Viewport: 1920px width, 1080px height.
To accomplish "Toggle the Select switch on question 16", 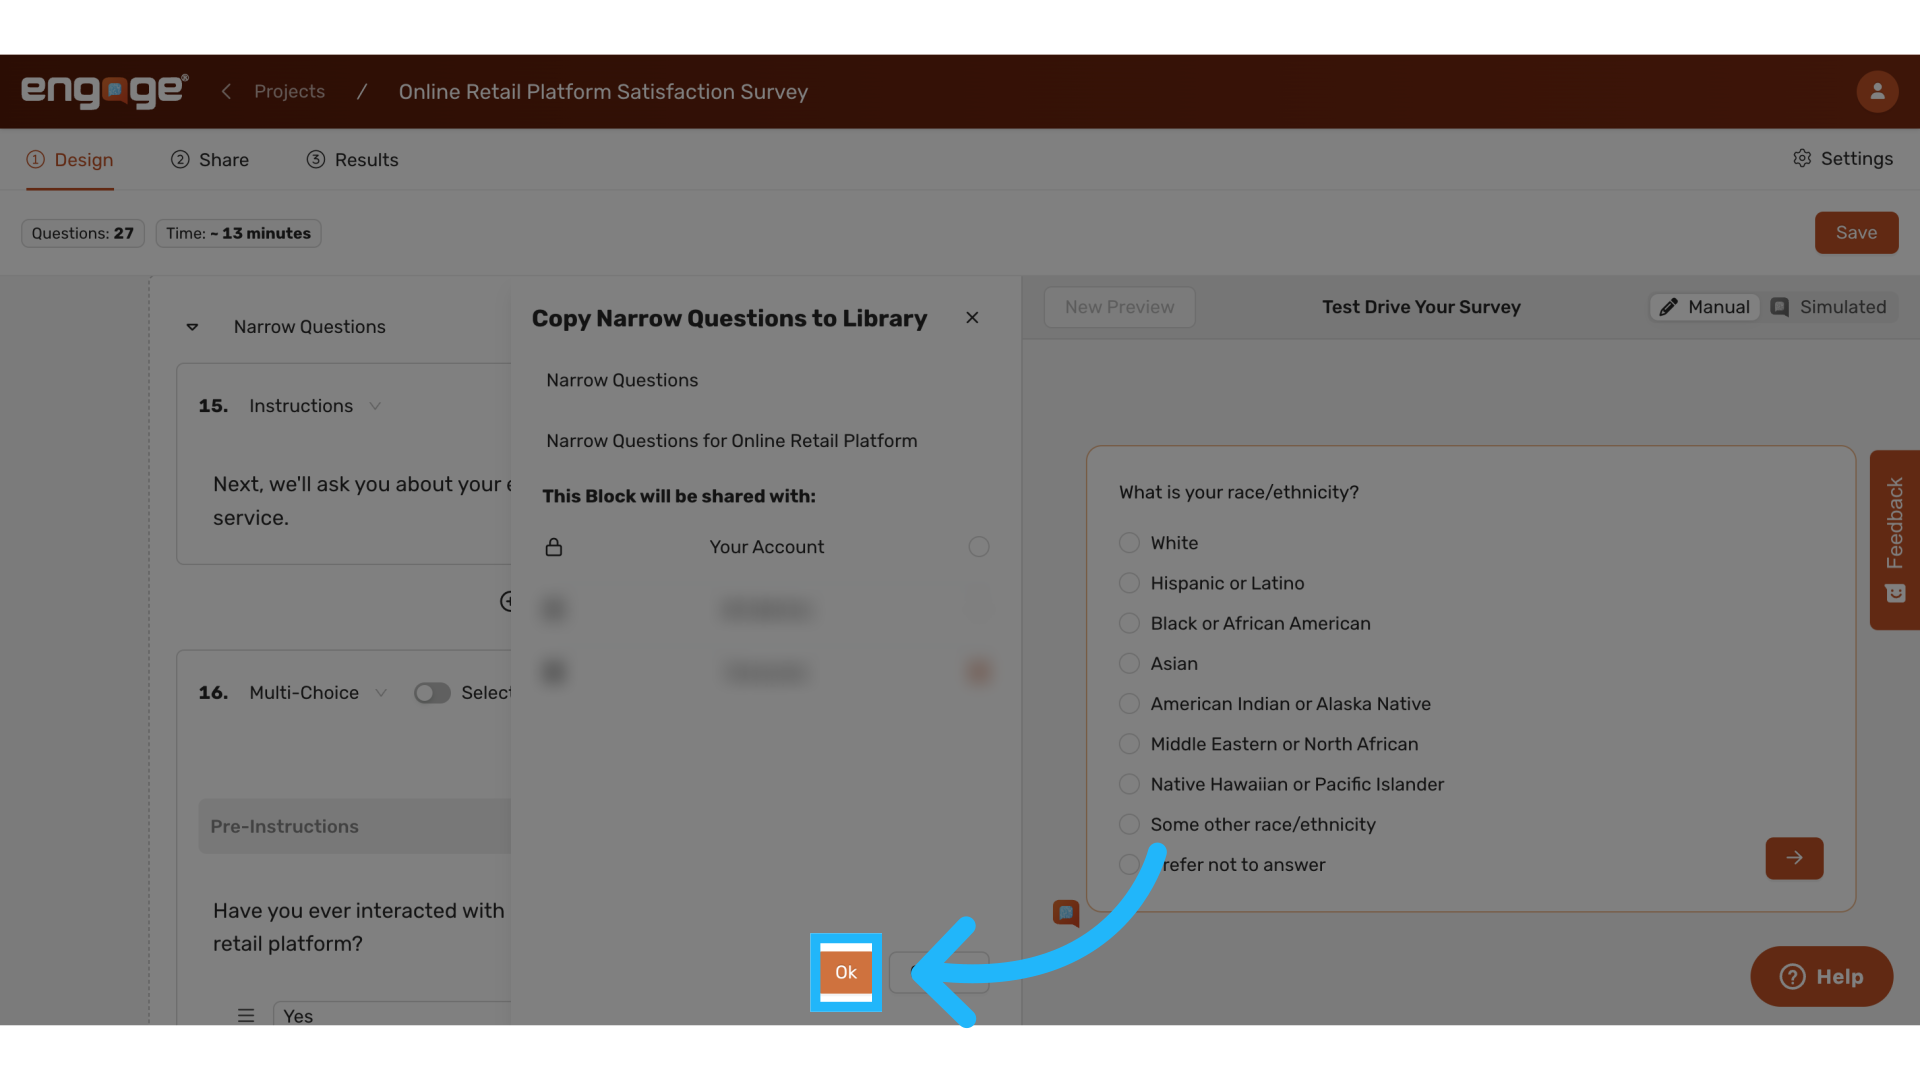I will pos(432,693).
